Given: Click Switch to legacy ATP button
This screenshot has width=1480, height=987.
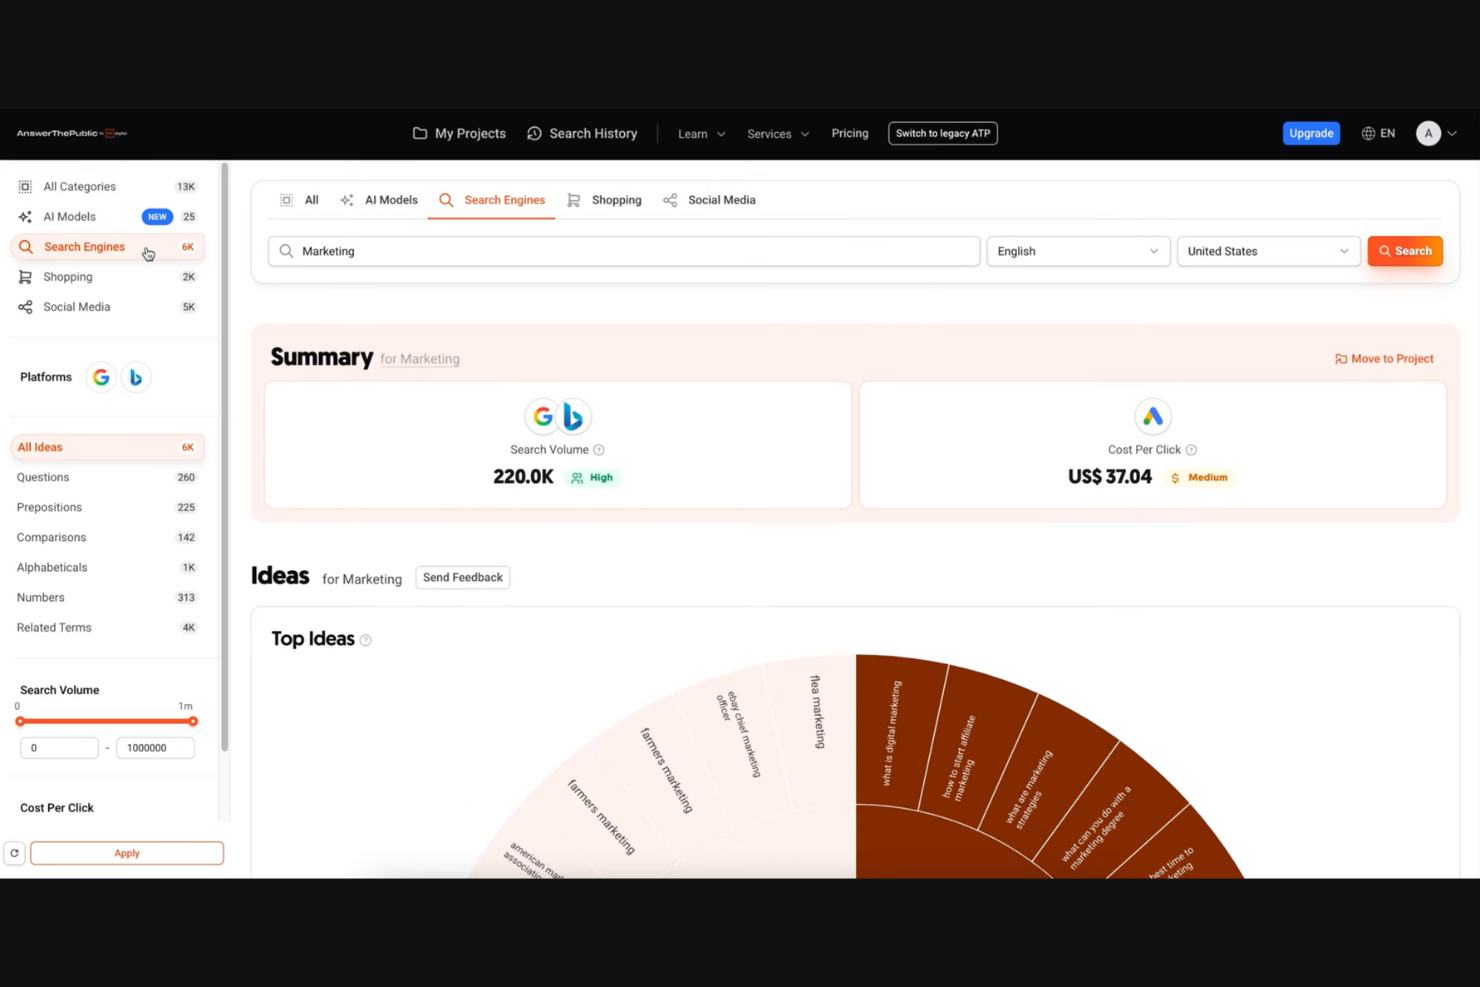Looking at the screenshot, I should click(943, 133).
